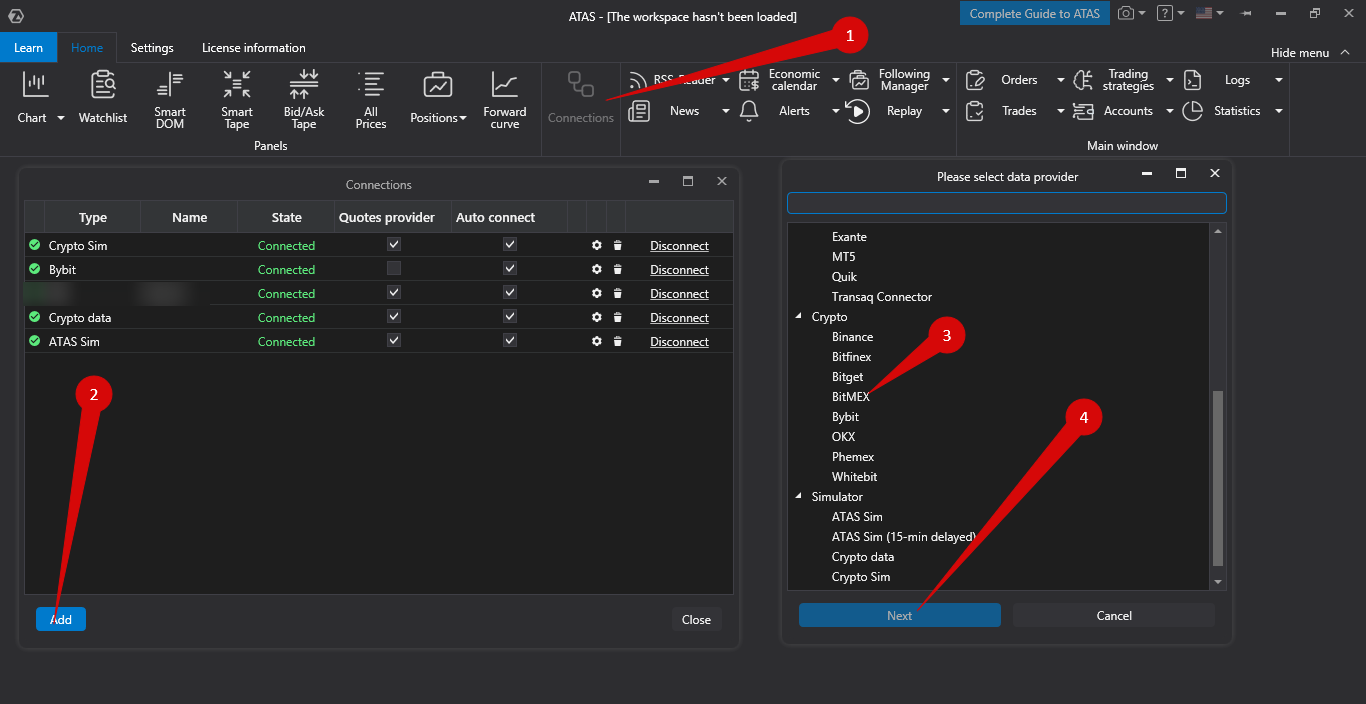This screenshot has height=704, width=1366.
Task: Open Complete Guide to ATAS
Action: (1034, 13)
